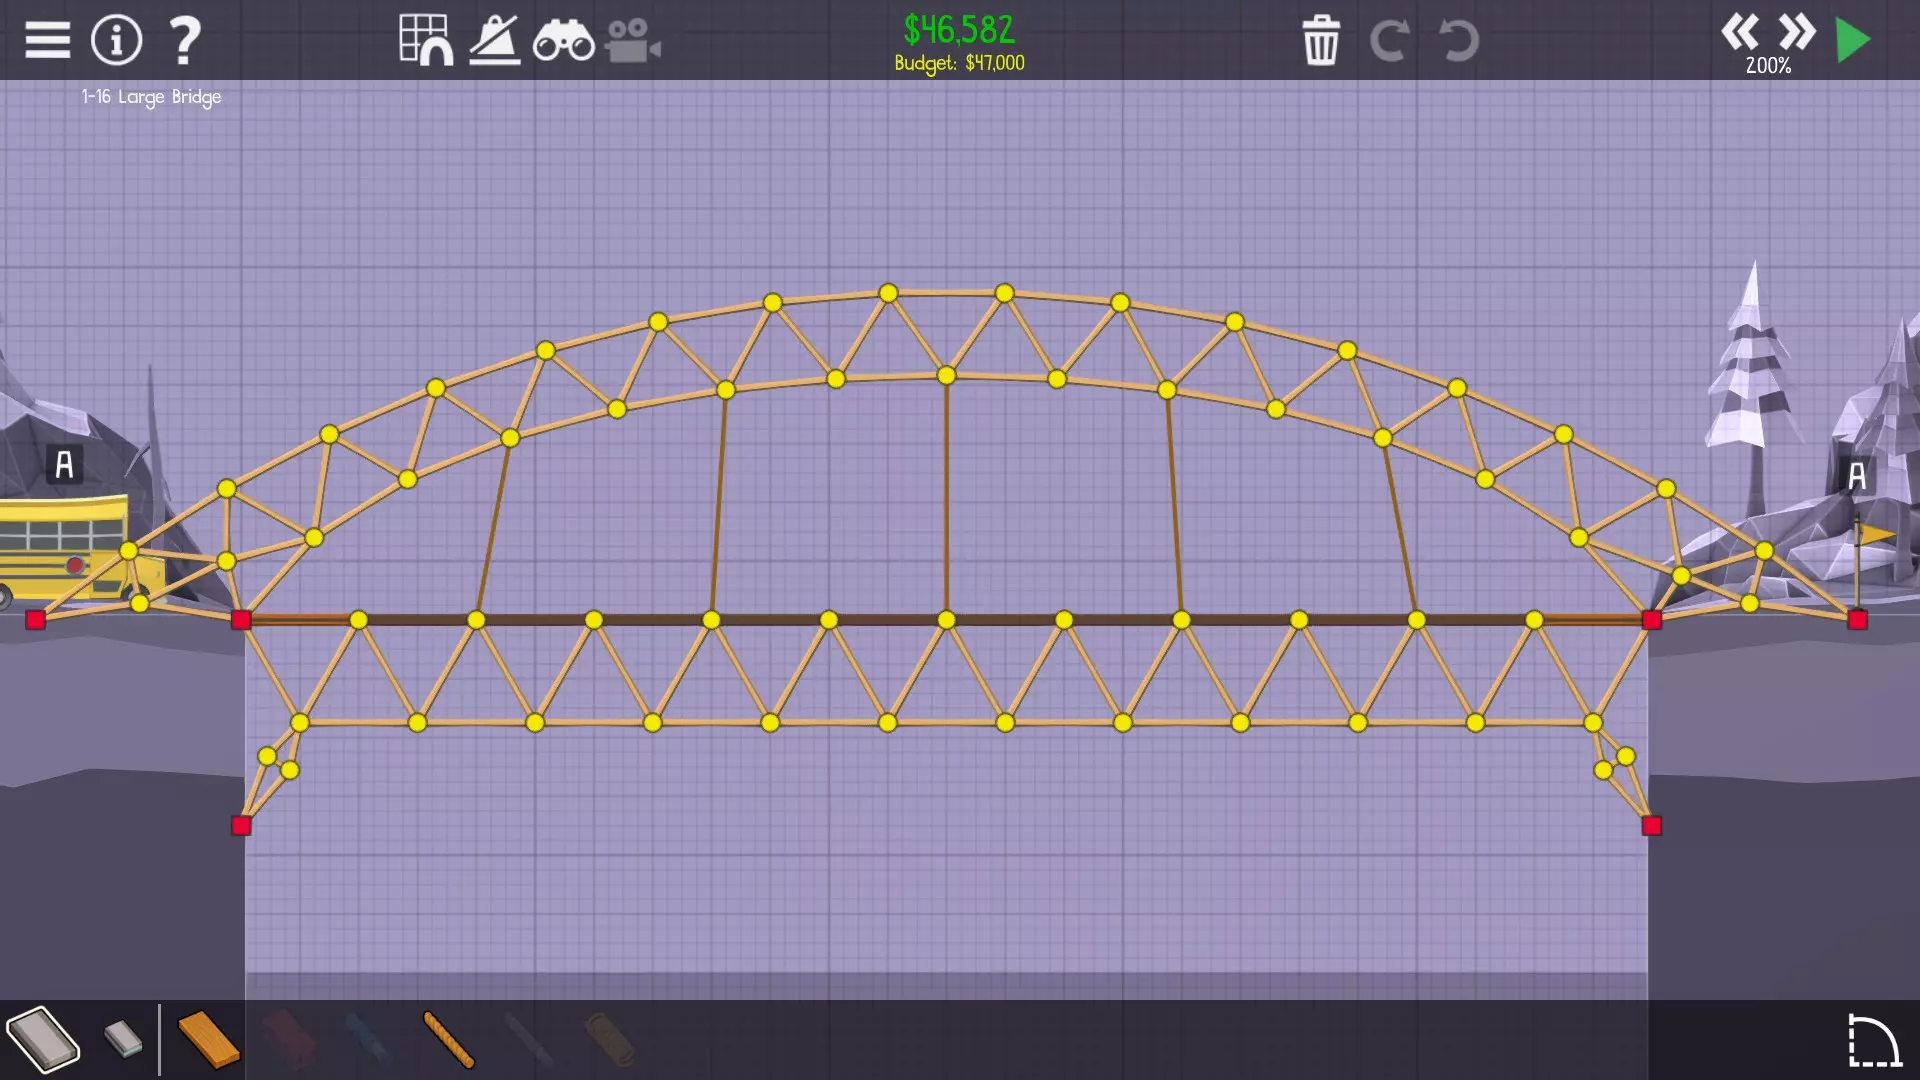Delete bridge with trash can icon
The width and height of the screenshot is (1920, 1080).
tap(1321, 41)
